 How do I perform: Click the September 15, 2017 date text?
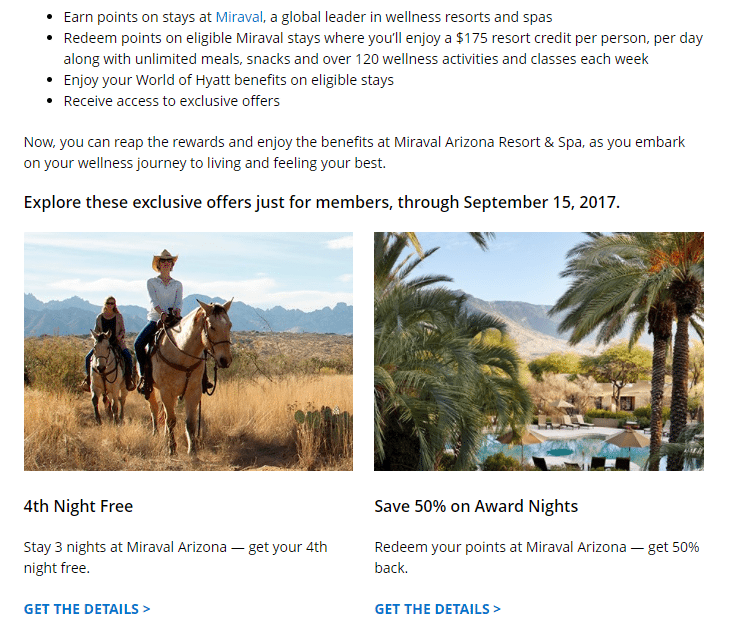pyautogui.click(x=542, y=202)
